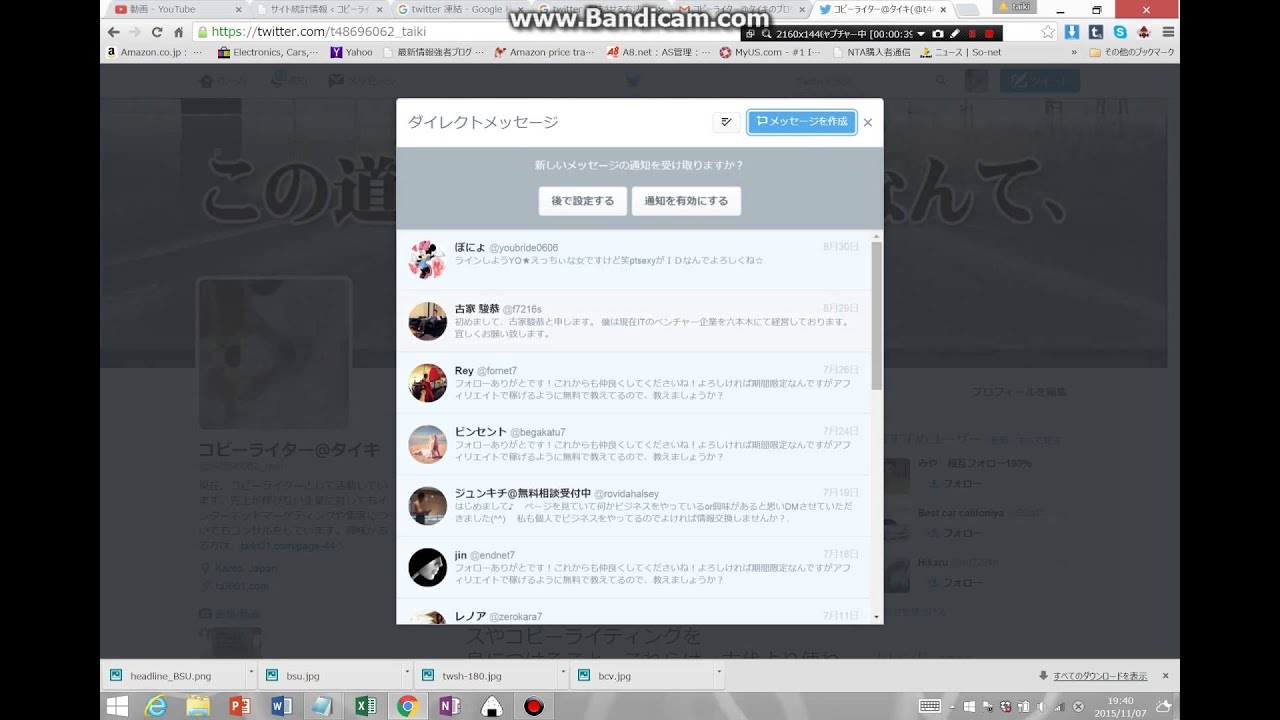Open Word from taskbar
The width and height of the screenshot is (1280, 720).
[x=281, y=707]
